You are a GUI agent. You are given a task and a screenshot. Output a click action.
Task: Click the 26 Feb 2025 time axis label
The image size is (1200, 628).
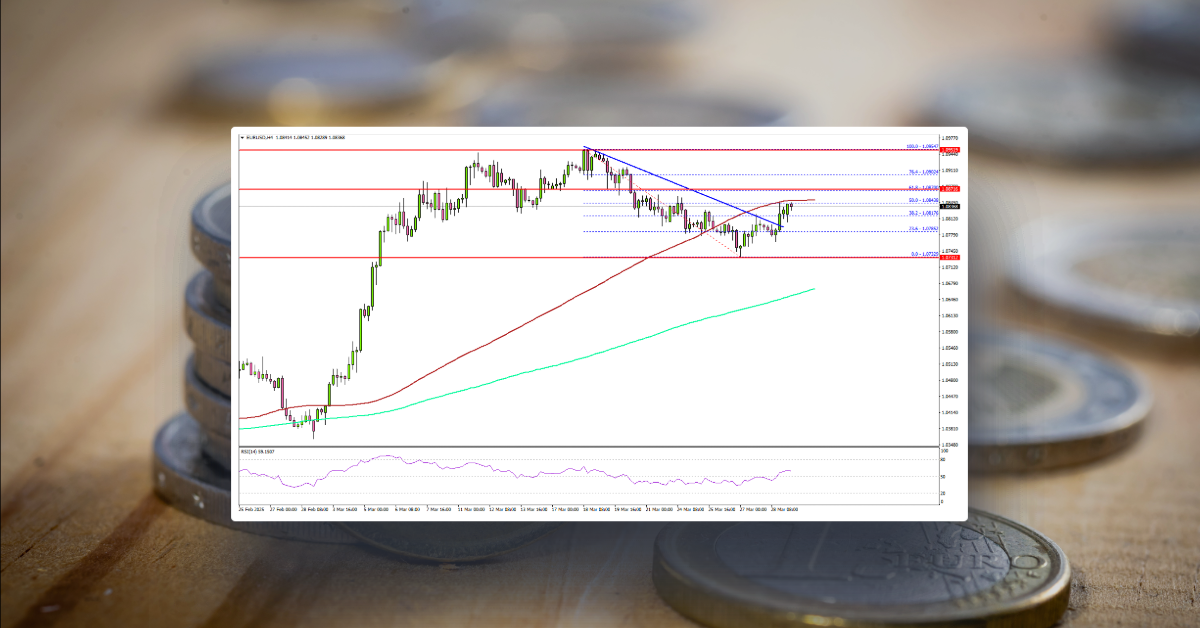coord(251,508)
